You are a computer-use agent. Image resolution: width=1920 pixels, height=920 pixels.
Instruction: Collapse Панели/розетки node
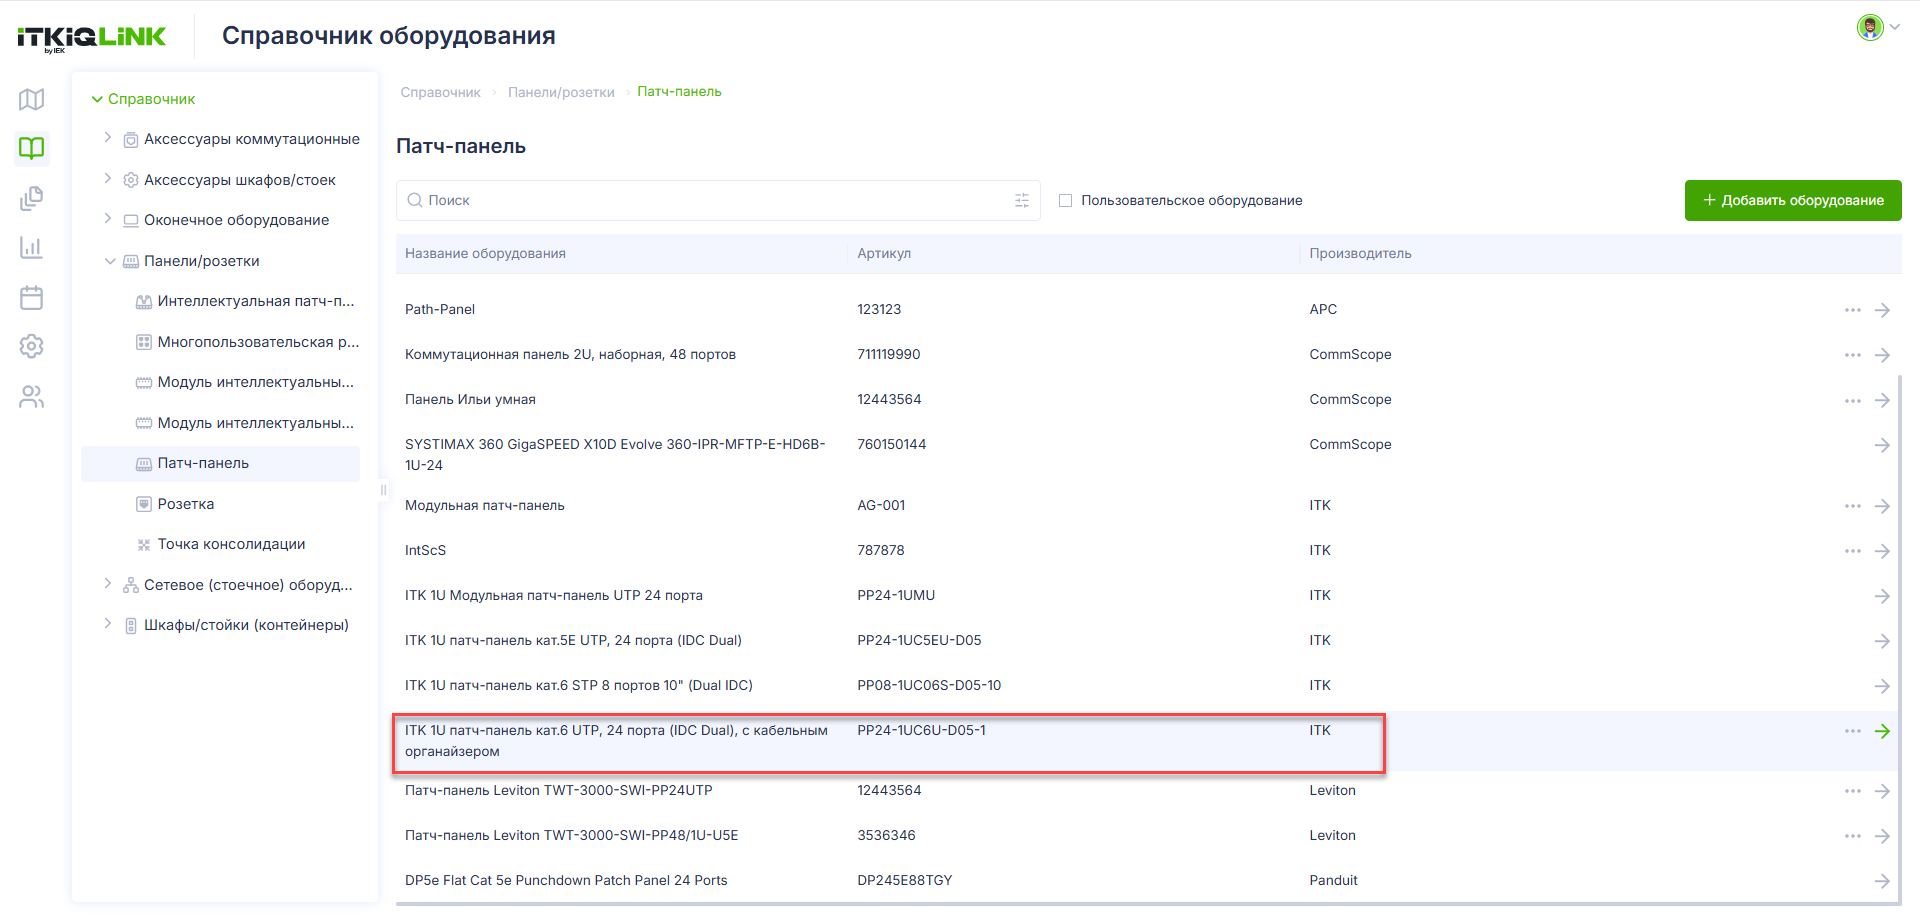110,261
